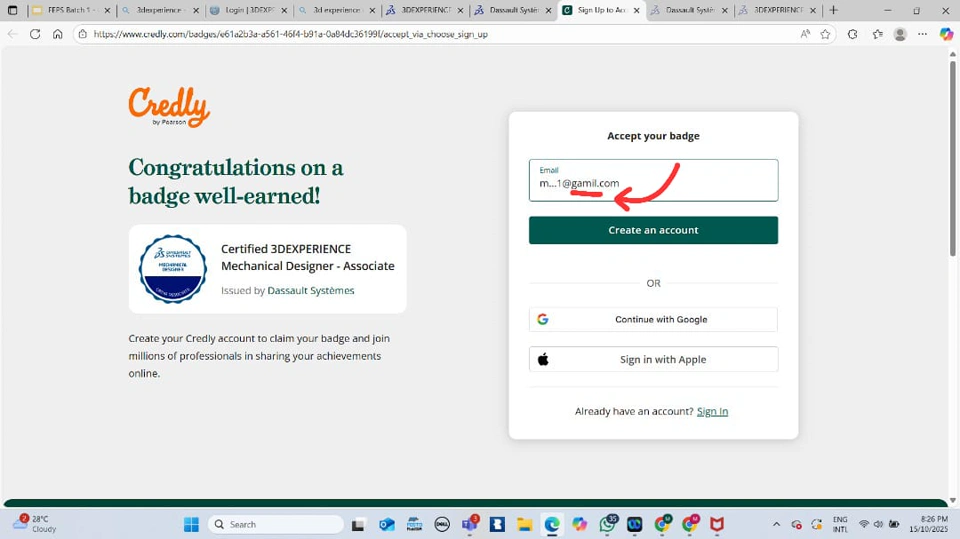The height and width of the screenshot is (539, 960).
Task: Open the browser profile avatar
Action: tap(900, 34)
